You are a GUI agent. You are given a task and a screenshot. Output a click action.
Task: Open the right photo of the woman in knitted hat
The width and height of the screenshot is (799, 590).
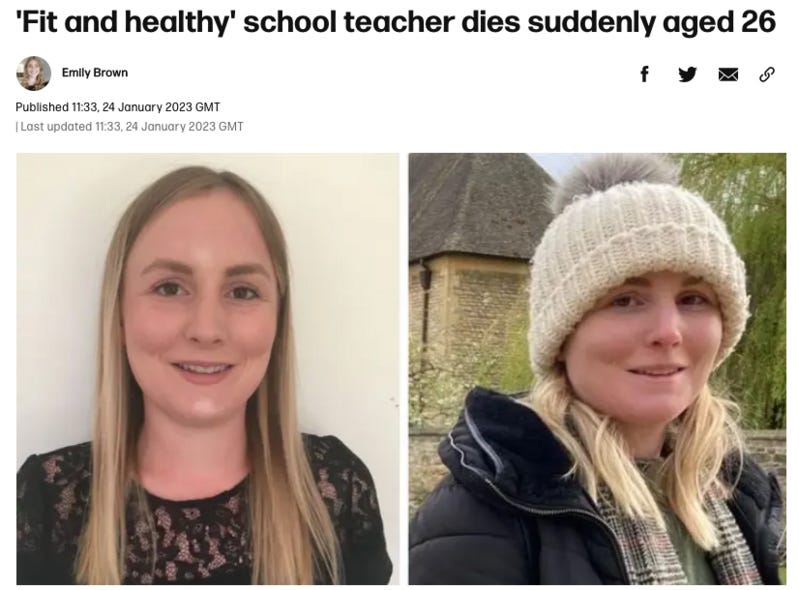(x=597, y=368)
